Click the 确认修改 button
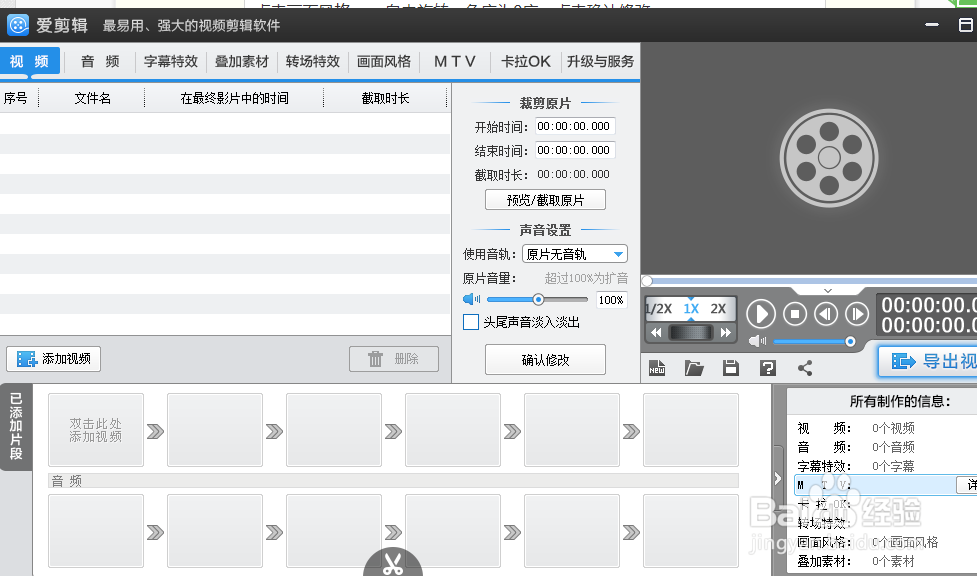Screen dimensions: 977x576 pyautogui.click(x=544, y=360)
